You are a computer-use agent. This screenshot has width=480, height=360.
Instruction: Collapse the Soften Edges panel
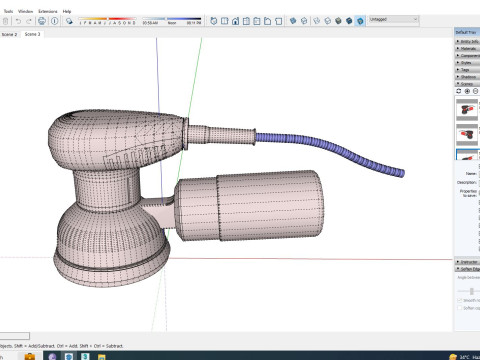(468, 269)
